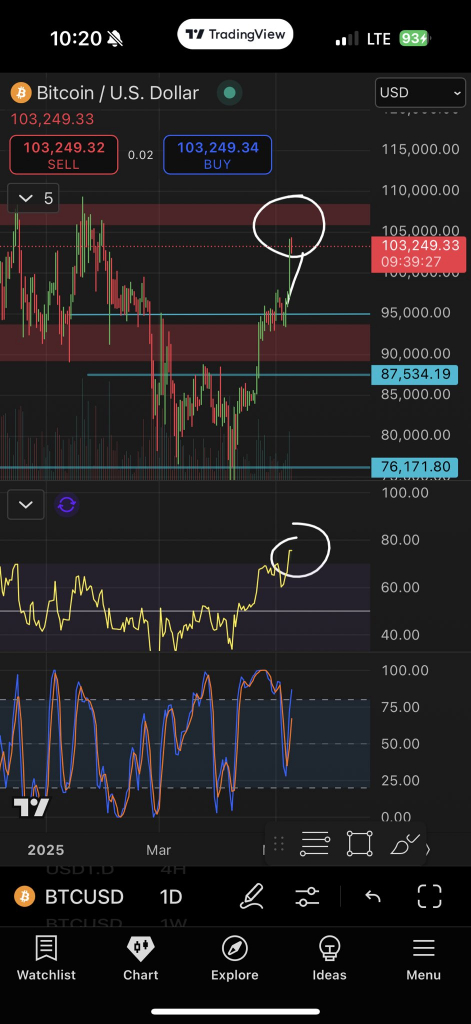
Task: Collapse the indicator legend showing 5
Action: 33,199
